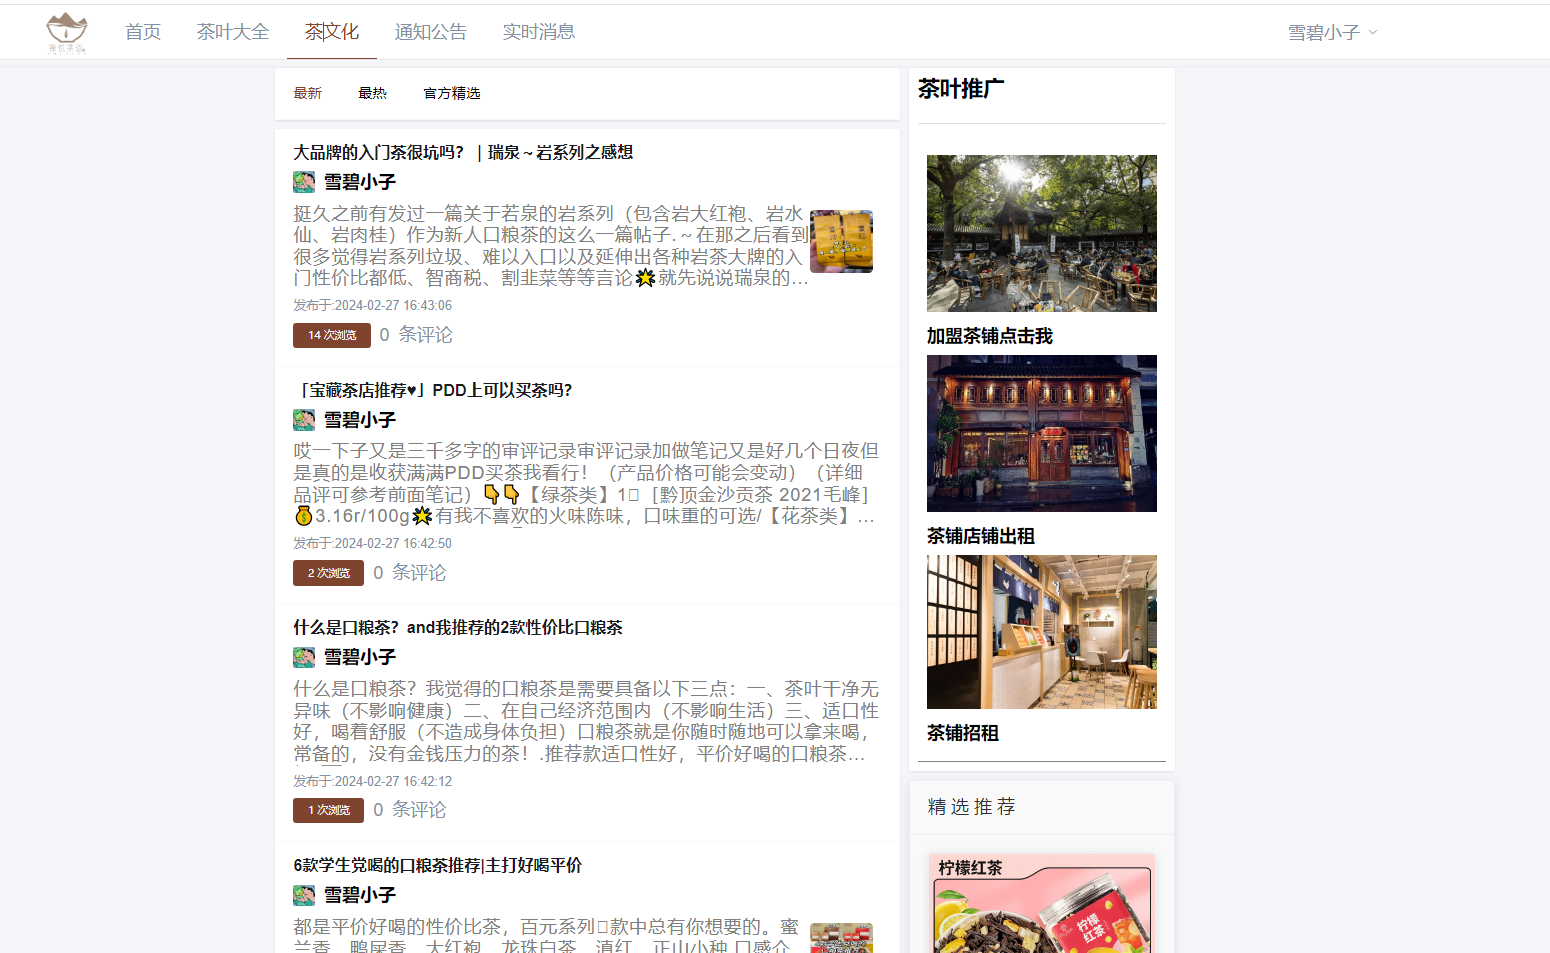Open comments on the 瑞泉 岩系列 post
The height and width of the screenshot is (953, 1550).
point(416,335)
